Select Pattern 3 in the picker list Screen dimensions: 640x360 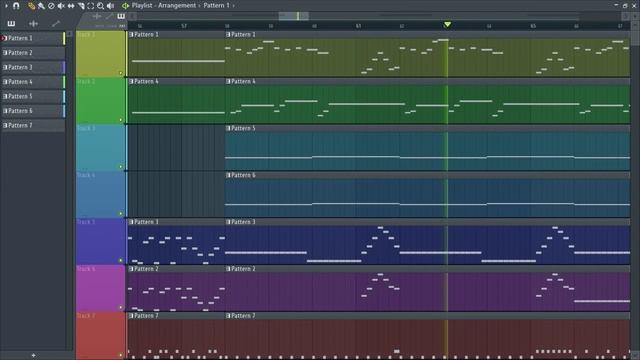[33, 67]
